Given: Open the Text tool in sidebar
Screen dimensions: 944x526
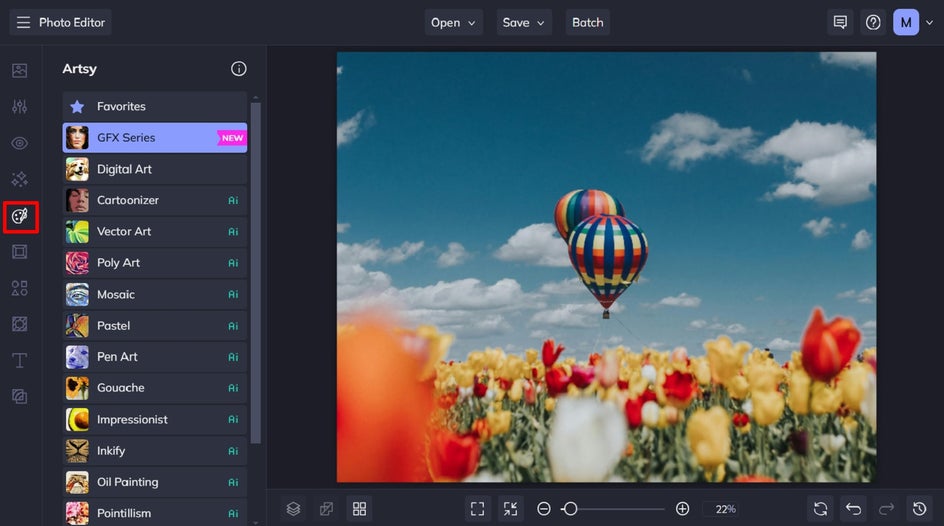Looking at the screenshot, I should 19,360.
